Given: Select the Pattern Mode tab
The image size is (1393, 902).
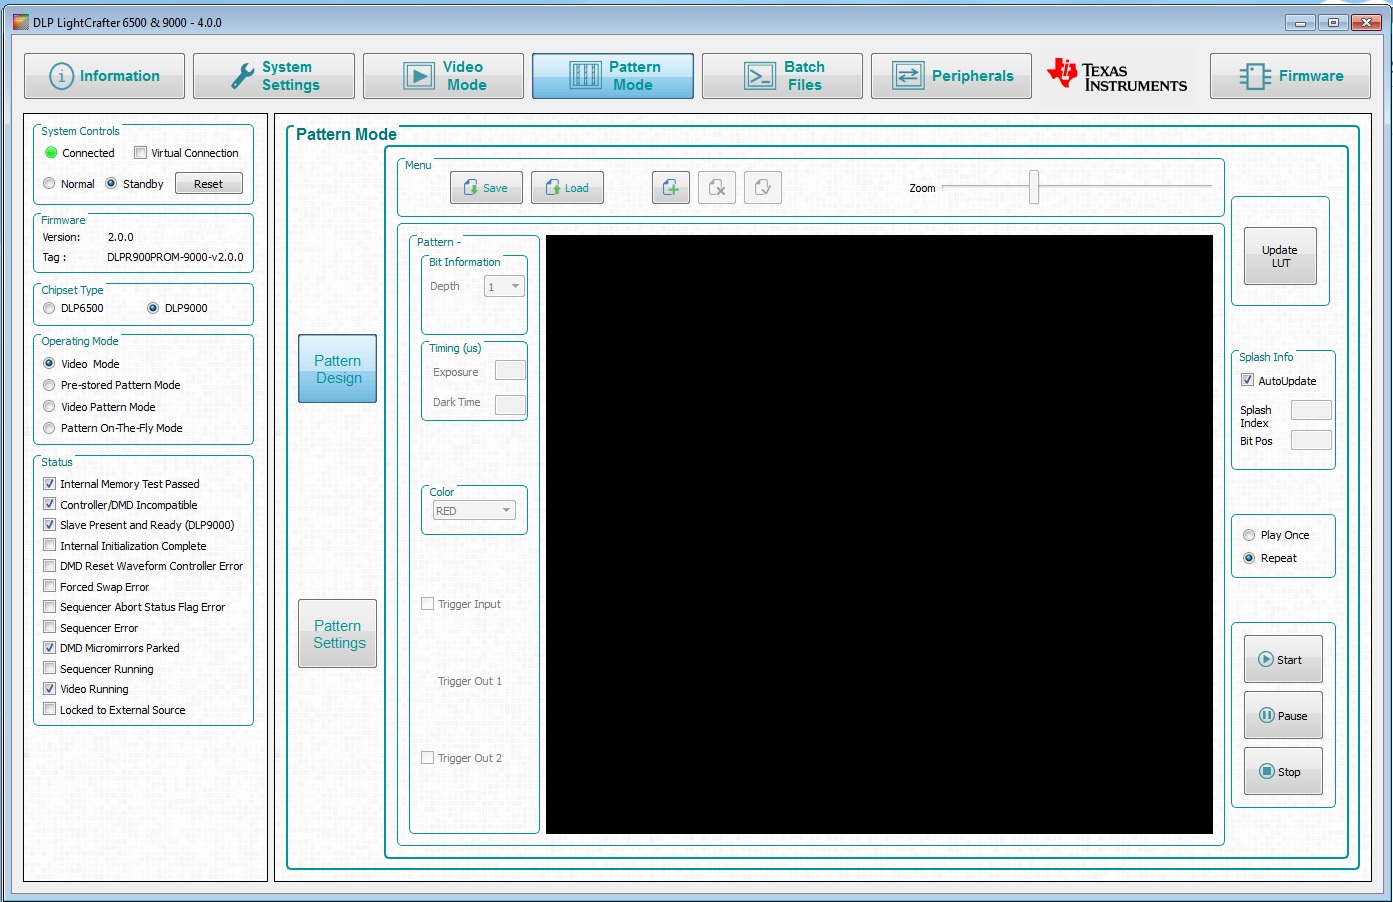Looking at the screenshot, I should pos(613,76).
